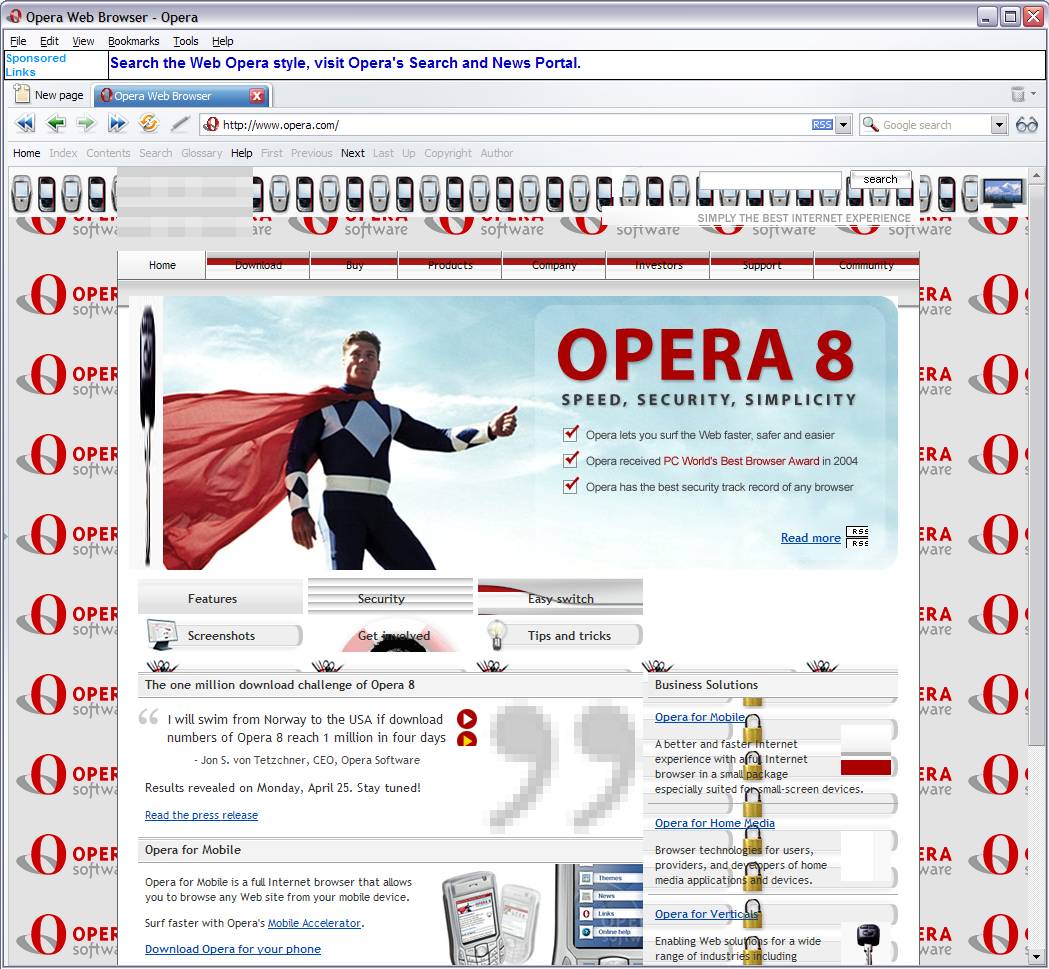Reload the page with the Reload icon

point(149,123)
